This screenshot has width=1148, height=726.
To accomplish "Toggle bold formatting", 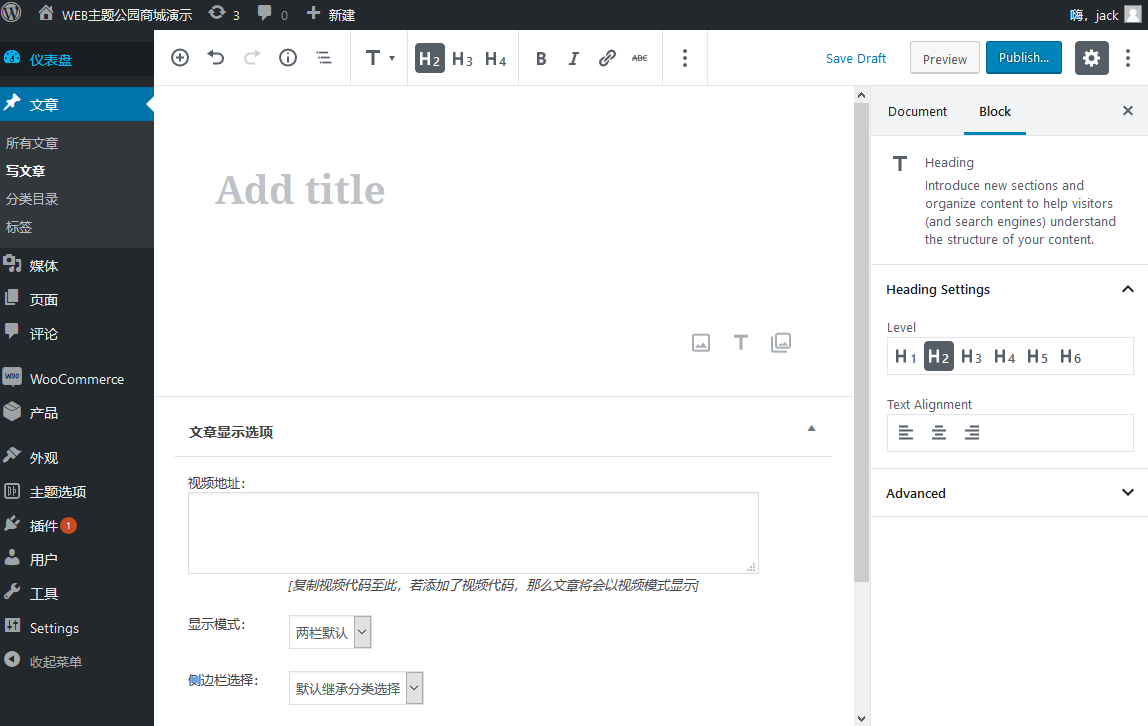I will pos(541,57).
